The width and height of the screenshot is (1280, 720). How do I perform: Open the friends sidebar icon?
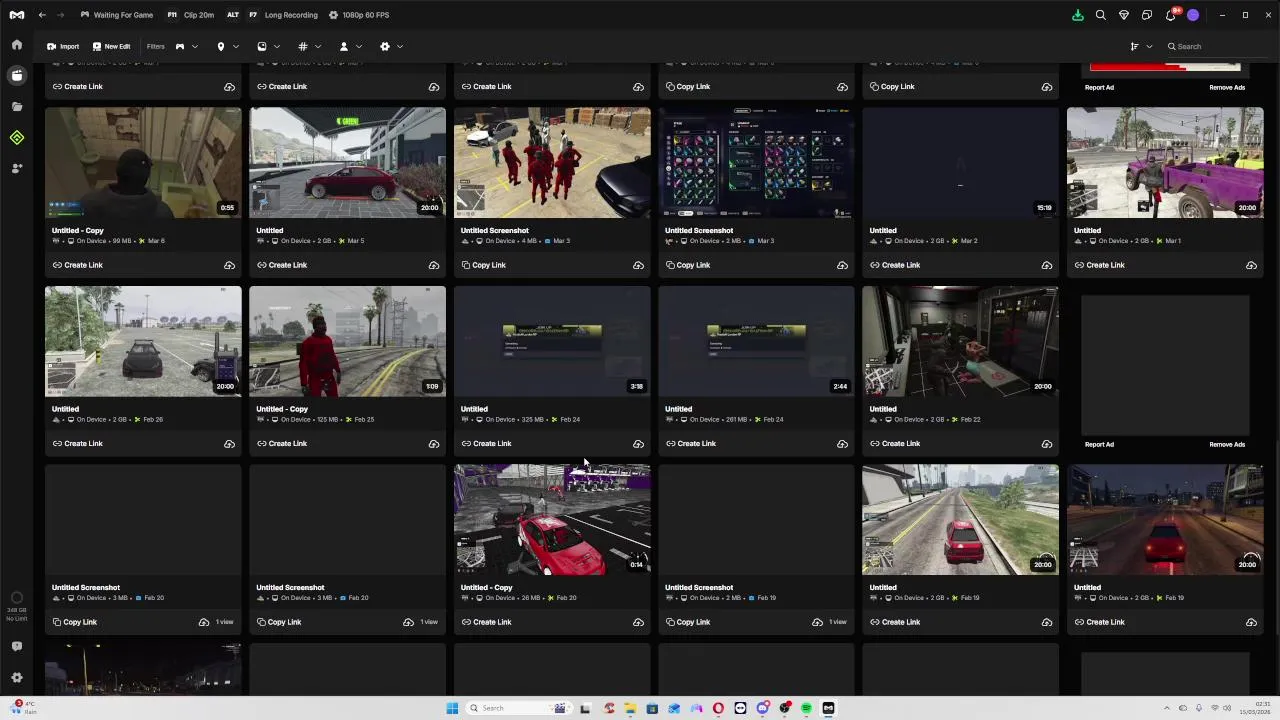pos(17,168)
